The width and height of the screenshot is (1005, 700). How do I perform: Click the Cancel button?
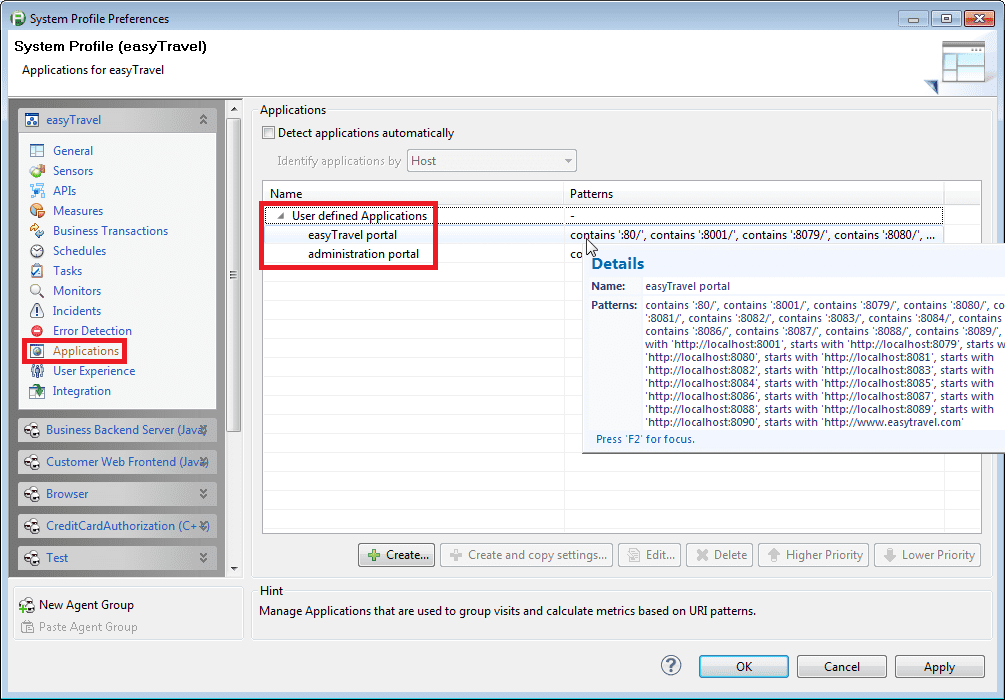coord(842,667)
